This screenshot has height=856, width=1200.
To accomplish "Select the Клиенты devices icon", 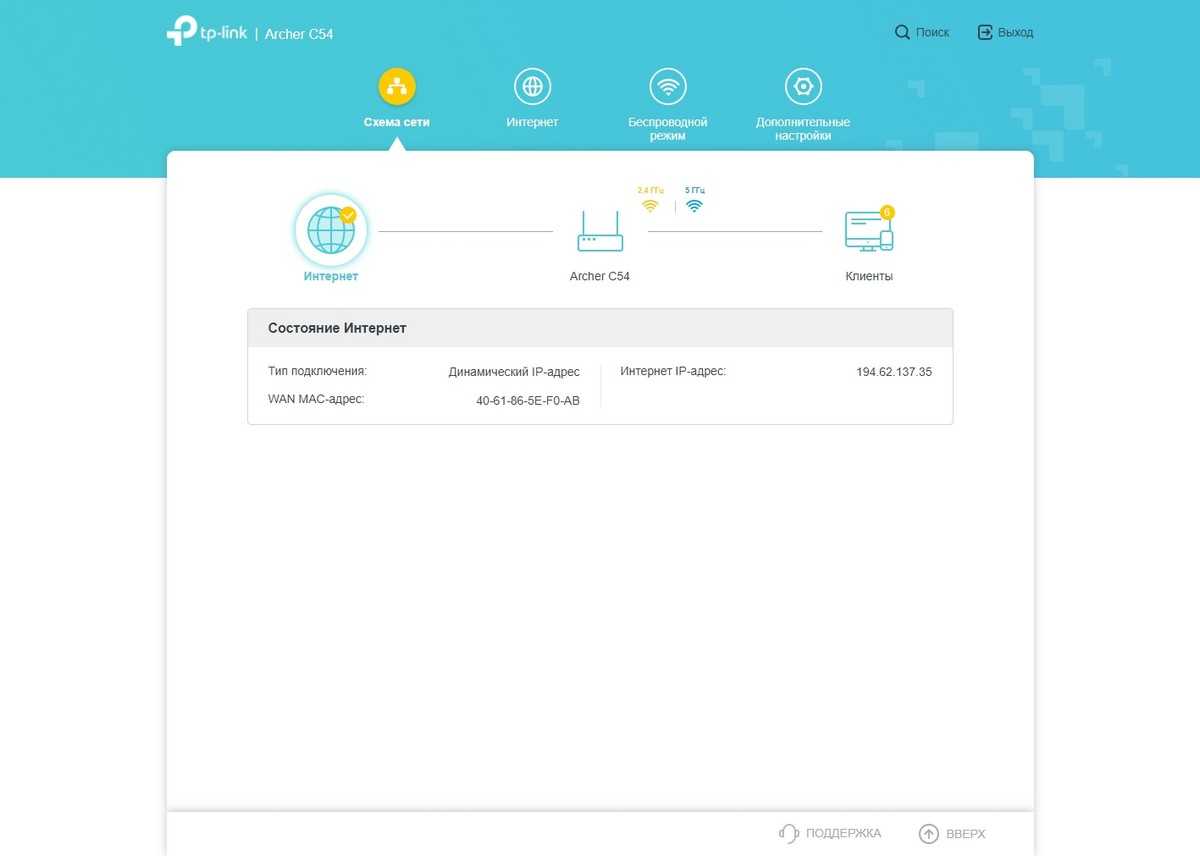I will pyautogui.click(x=868, y=232).
